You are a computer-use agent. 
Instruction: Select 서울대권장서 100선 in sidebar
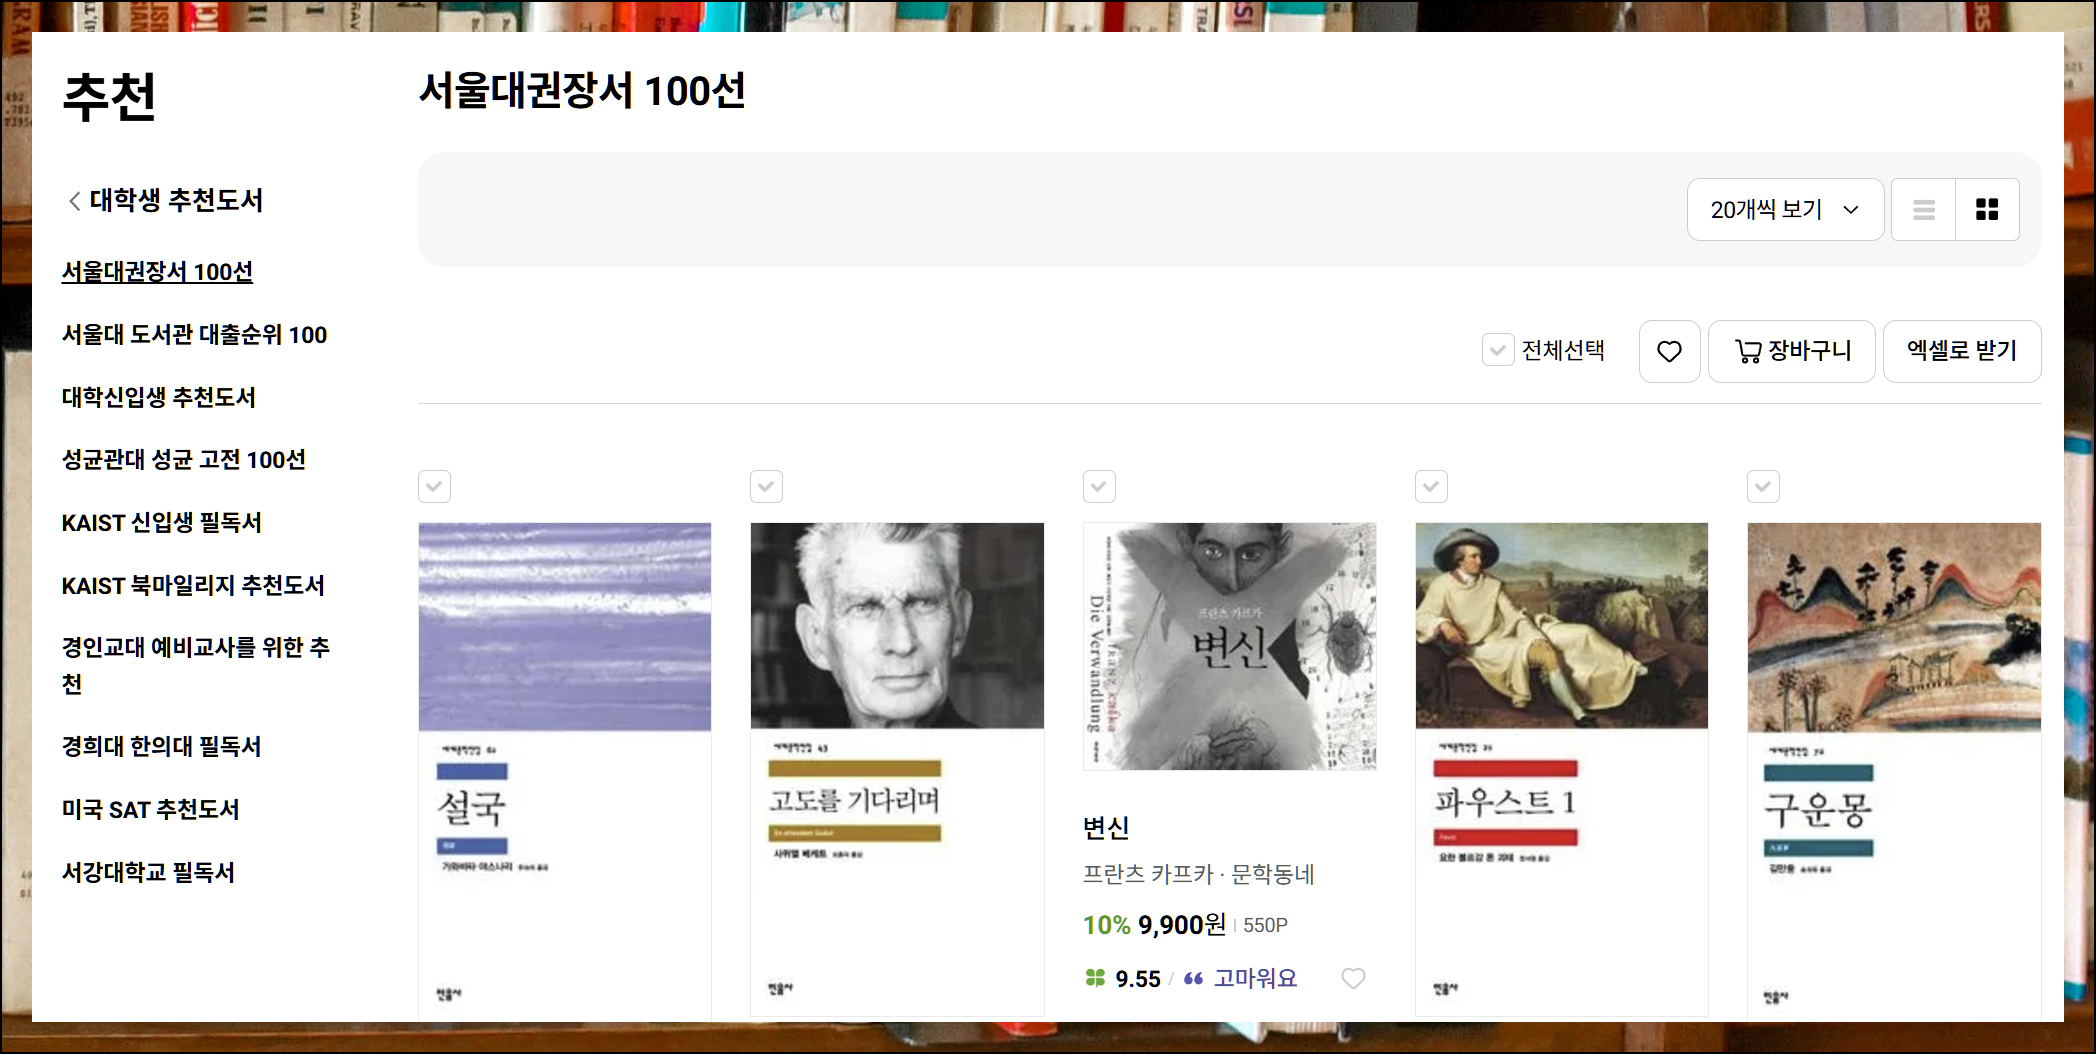coord(157,272)
